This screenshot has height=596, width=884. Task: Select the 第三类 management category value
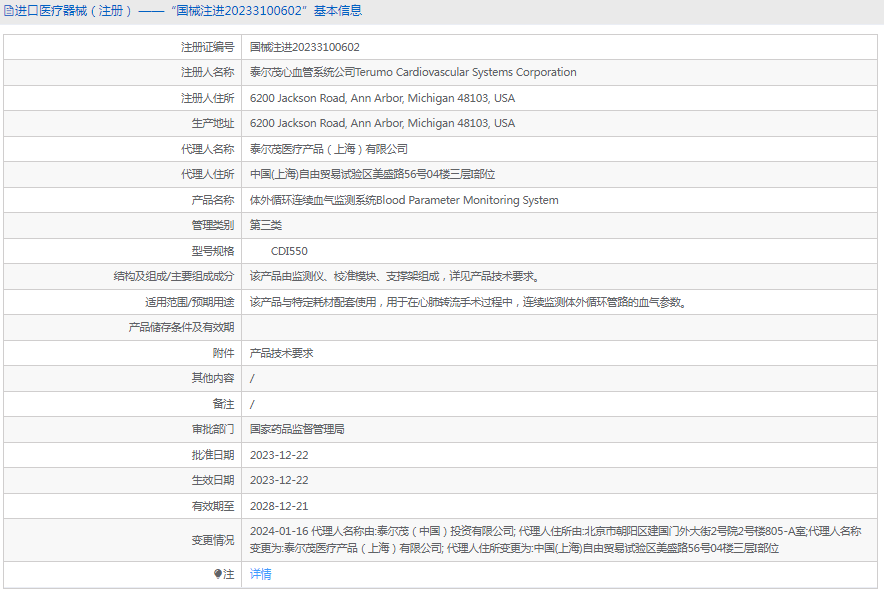tap(266, 225)
